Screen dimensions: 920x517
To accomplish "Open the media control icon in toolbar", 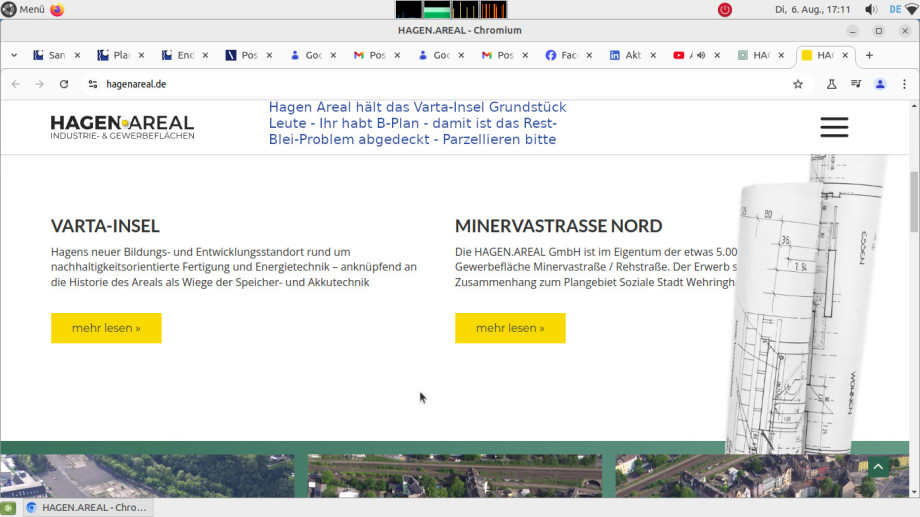I will [856, 84].
